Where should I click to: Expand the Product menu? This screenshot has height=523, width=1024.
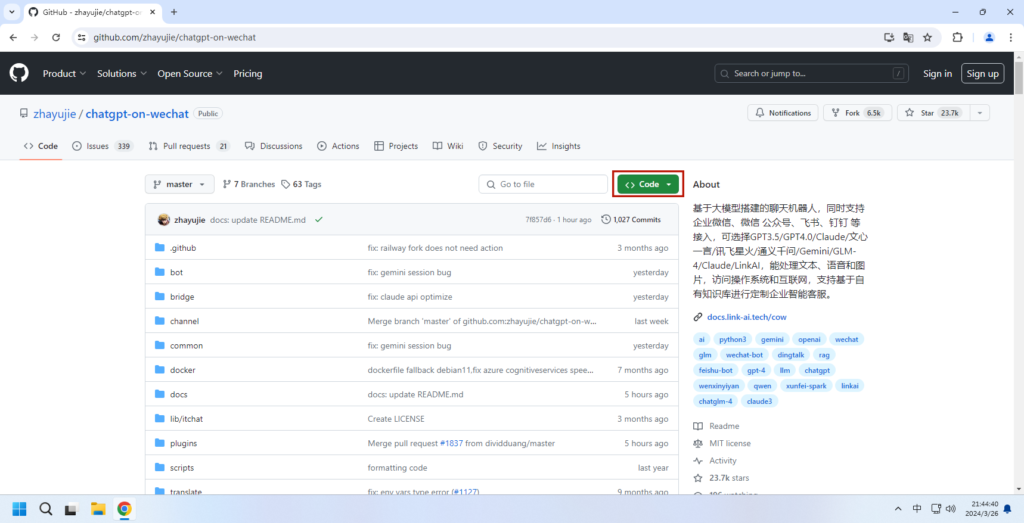tap(64, 74)
